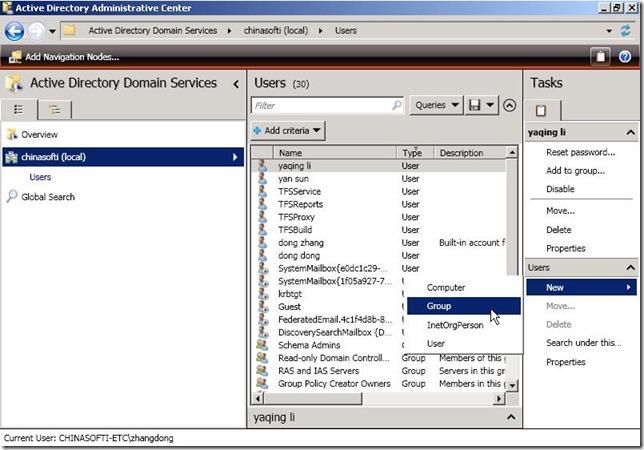Sort by the Name column header
The width and height of the screenshot is (644, 450).
click(x=335, y=153)
